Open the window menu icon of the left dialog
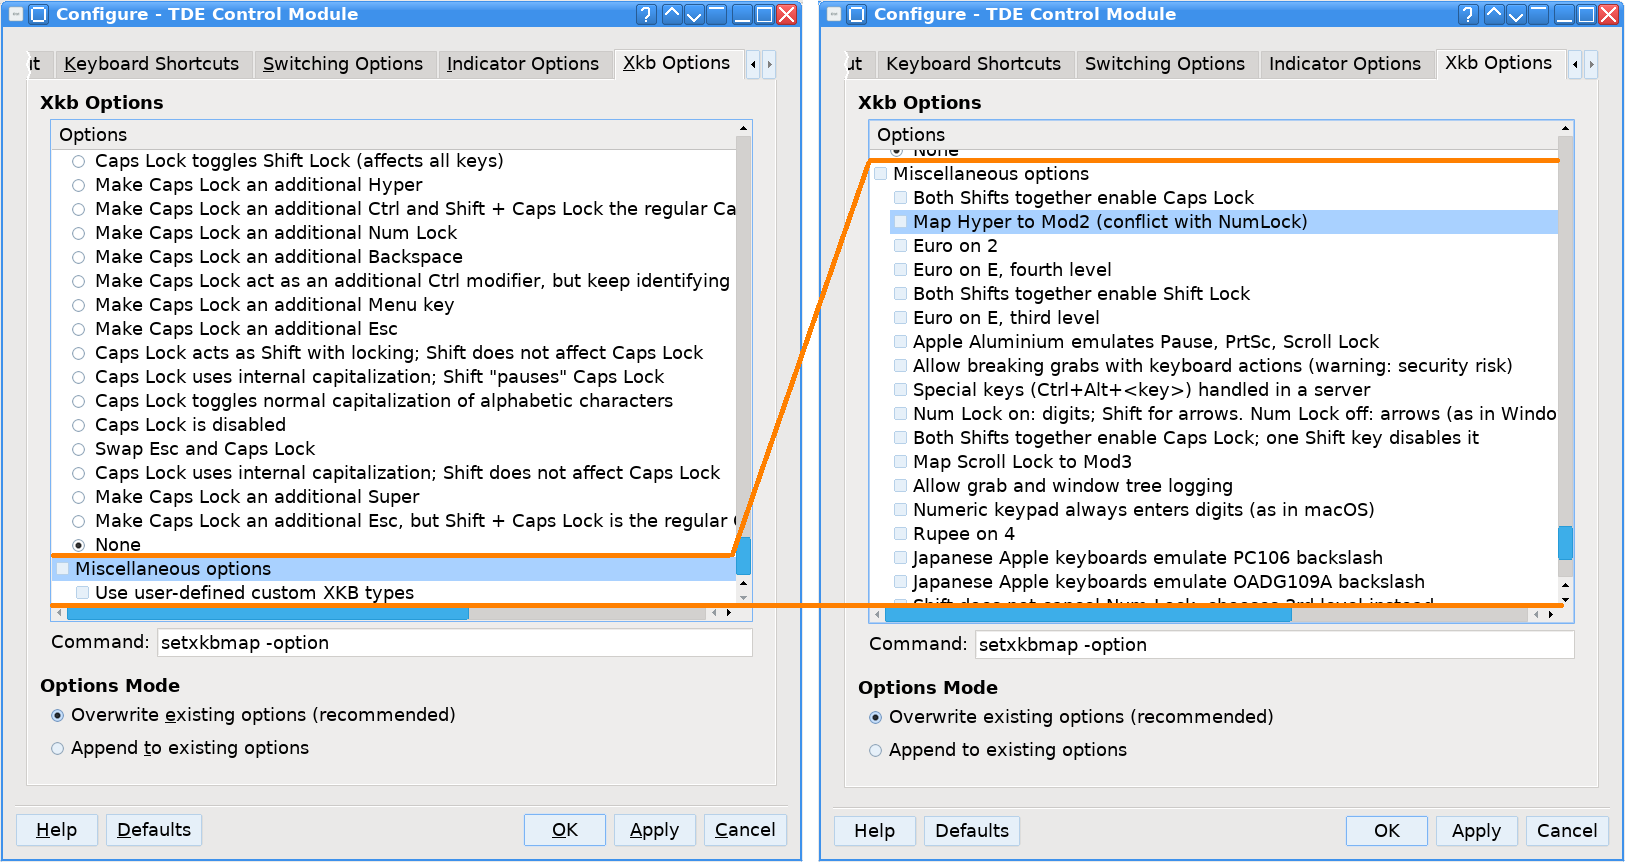1625x863 pixels. tap(16, 14)
